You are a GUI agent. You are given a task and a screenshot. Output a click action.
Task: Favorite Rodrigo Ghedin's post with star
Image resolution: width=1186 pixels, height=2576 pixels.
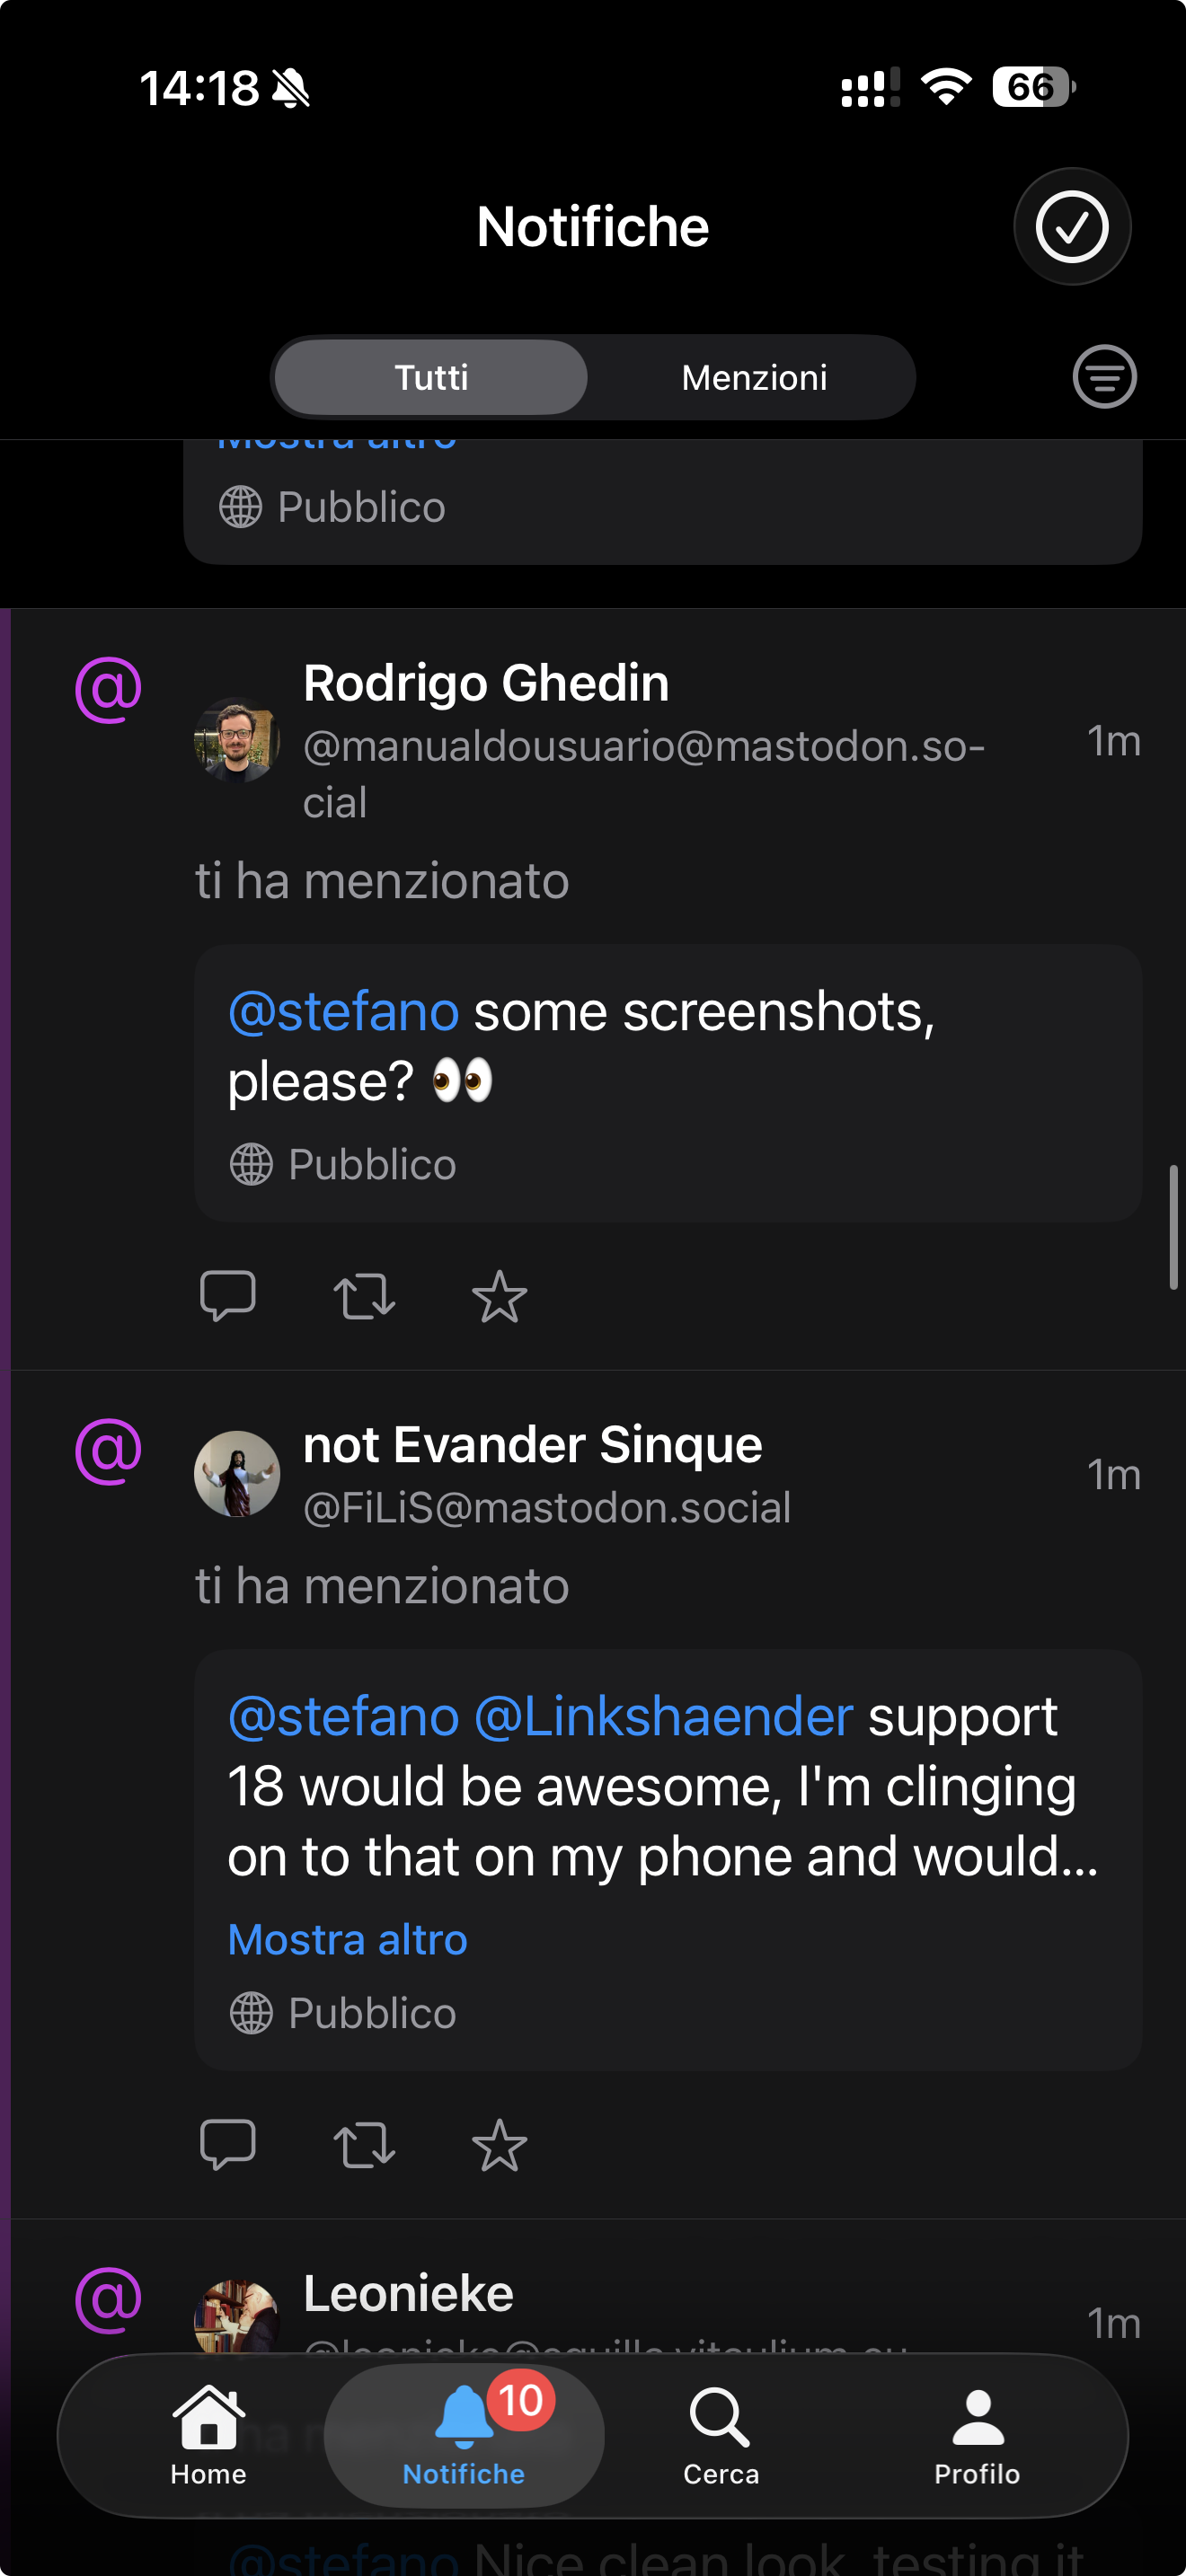[499, 1297]
